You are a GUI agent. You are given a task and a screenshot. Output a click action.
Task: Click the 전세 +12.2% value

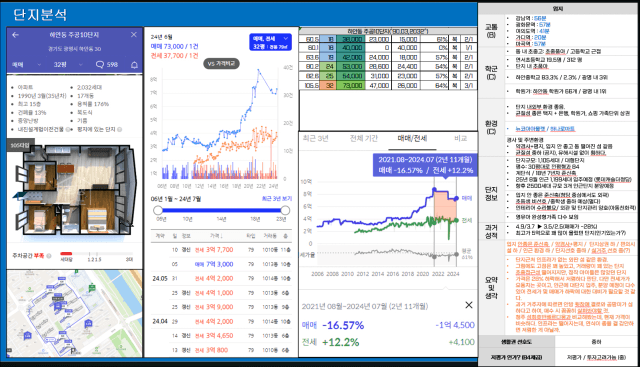(x=340, y=342)
